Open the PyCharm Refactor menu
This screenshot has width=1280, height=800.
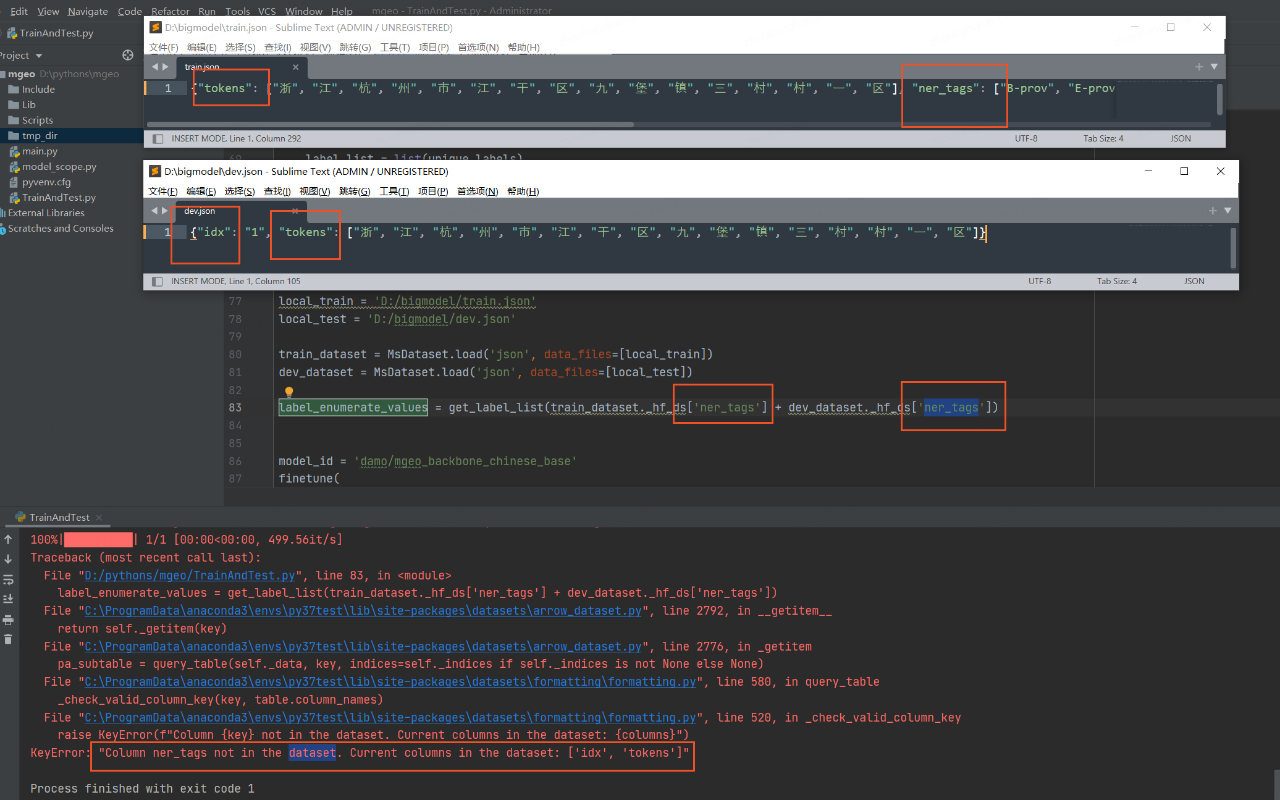point(170,11)
